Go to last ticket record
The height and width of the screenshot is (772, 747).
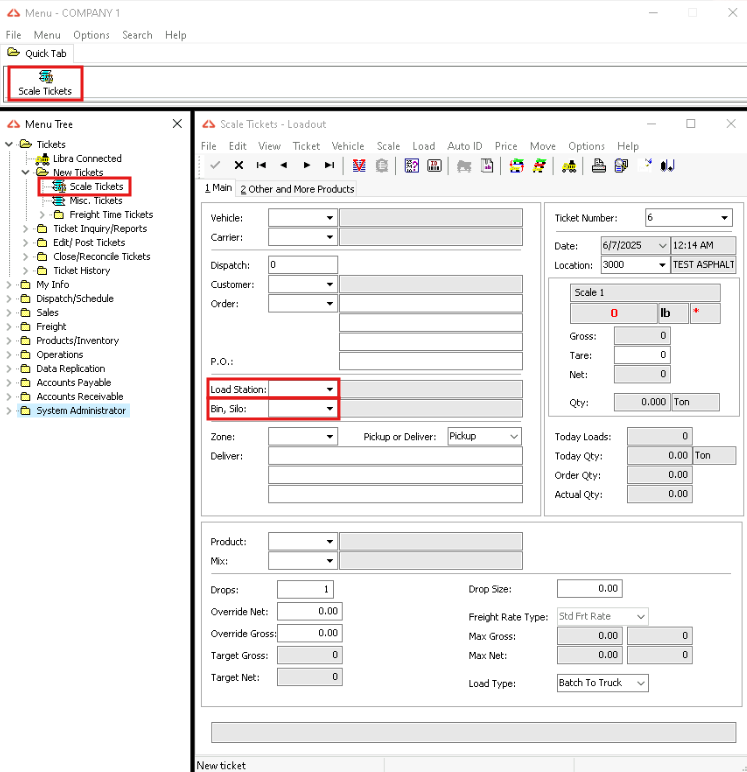[329, 165]
